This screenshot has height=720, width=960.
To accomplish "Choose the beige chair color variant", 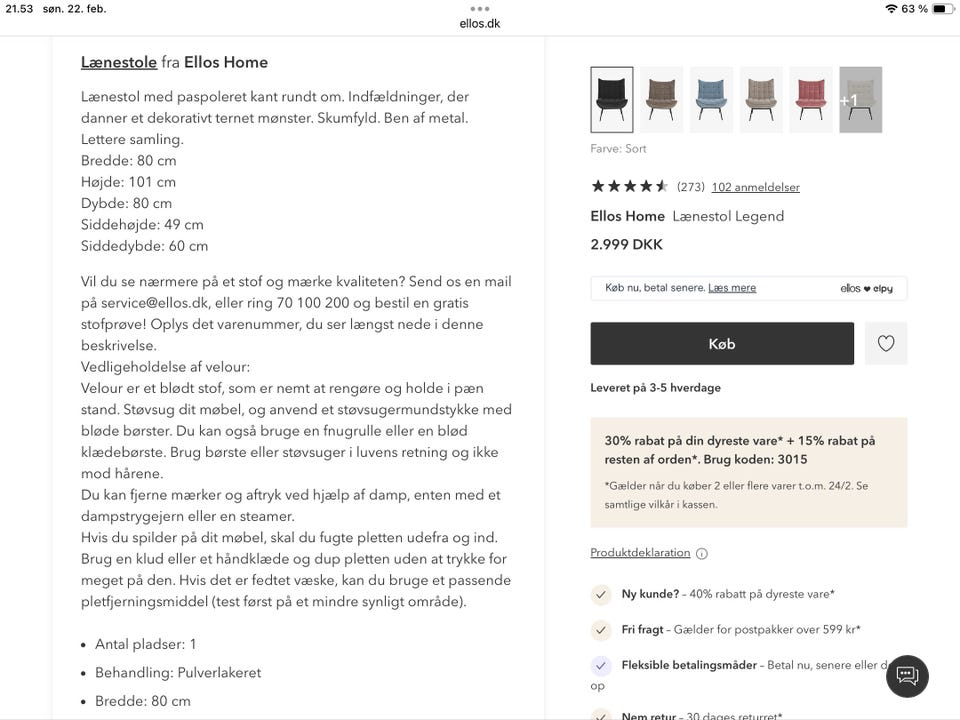I will [761, 100].
